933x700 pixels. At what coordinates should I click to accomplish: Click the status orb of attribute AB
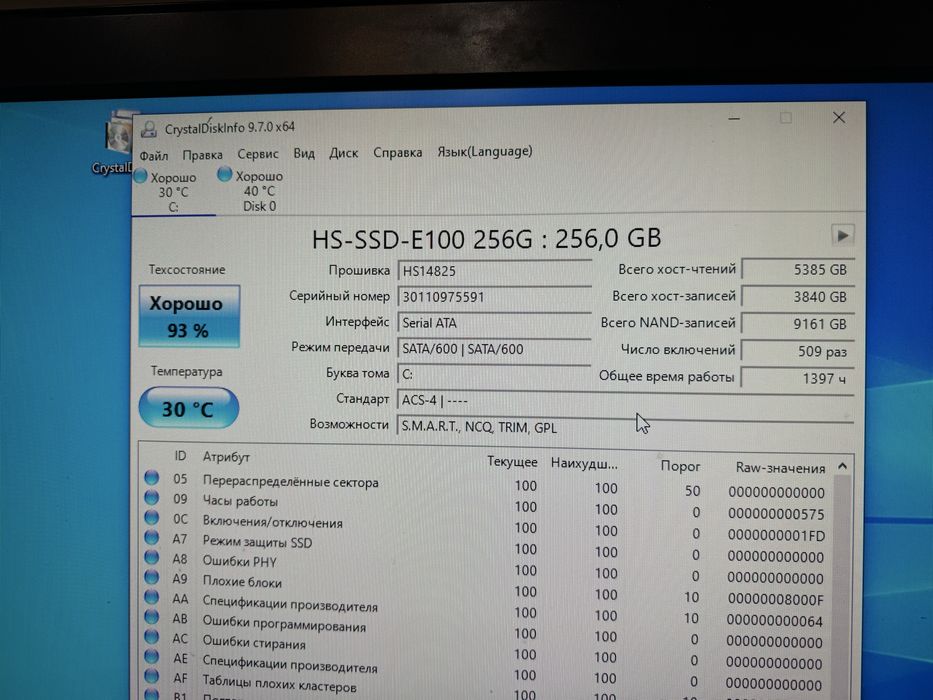152,617
